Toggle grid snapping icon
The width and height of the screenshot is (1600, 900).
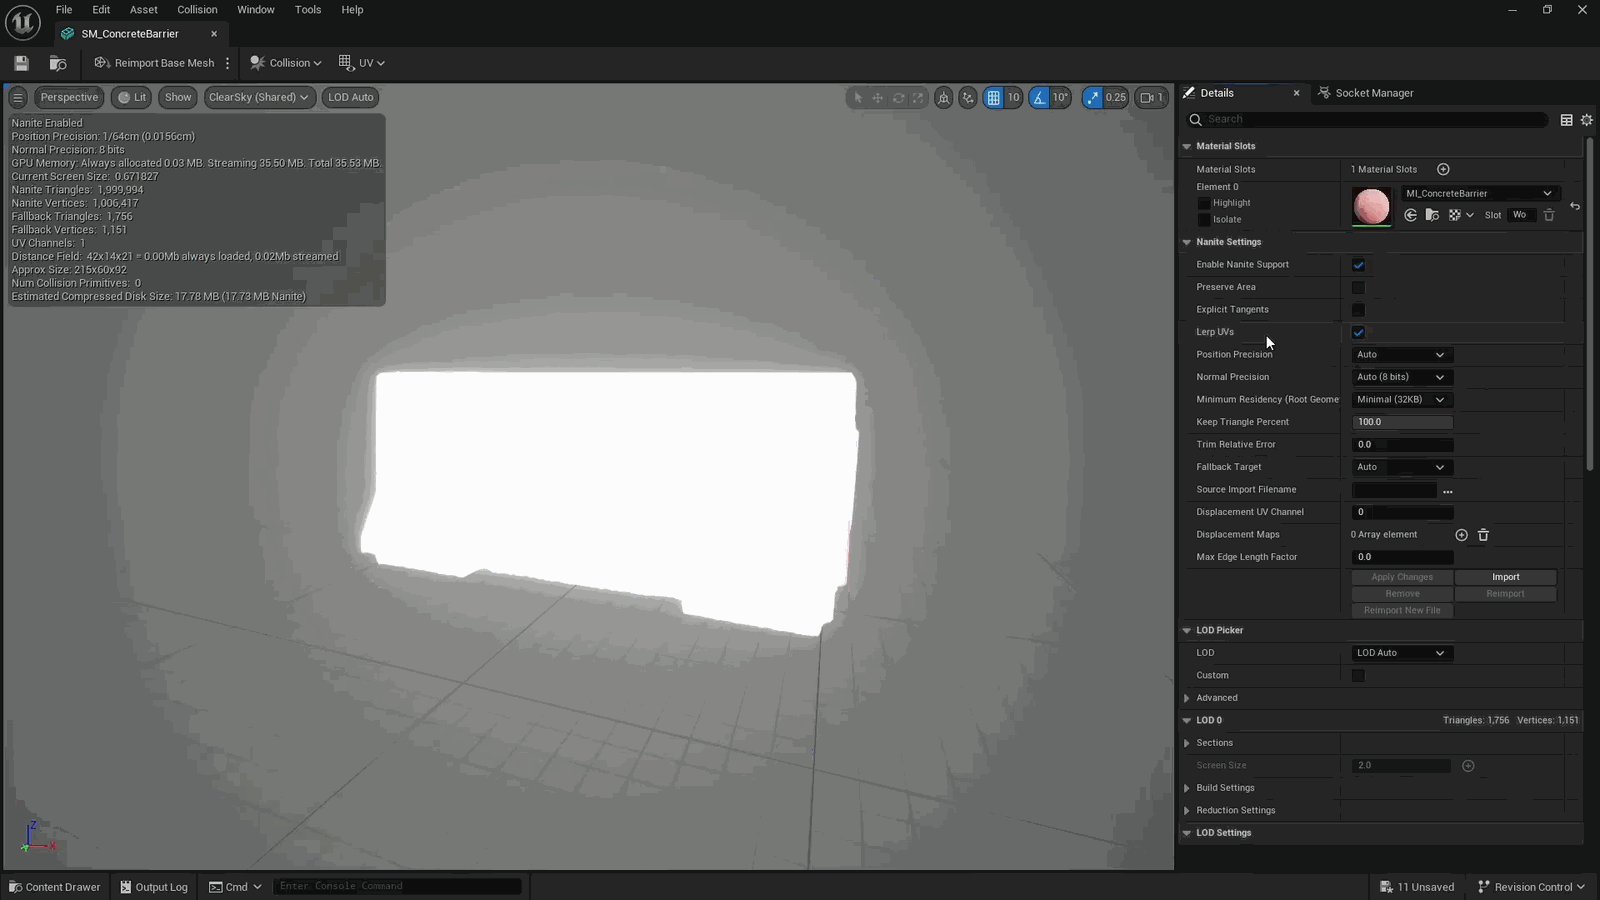[993, 97]
